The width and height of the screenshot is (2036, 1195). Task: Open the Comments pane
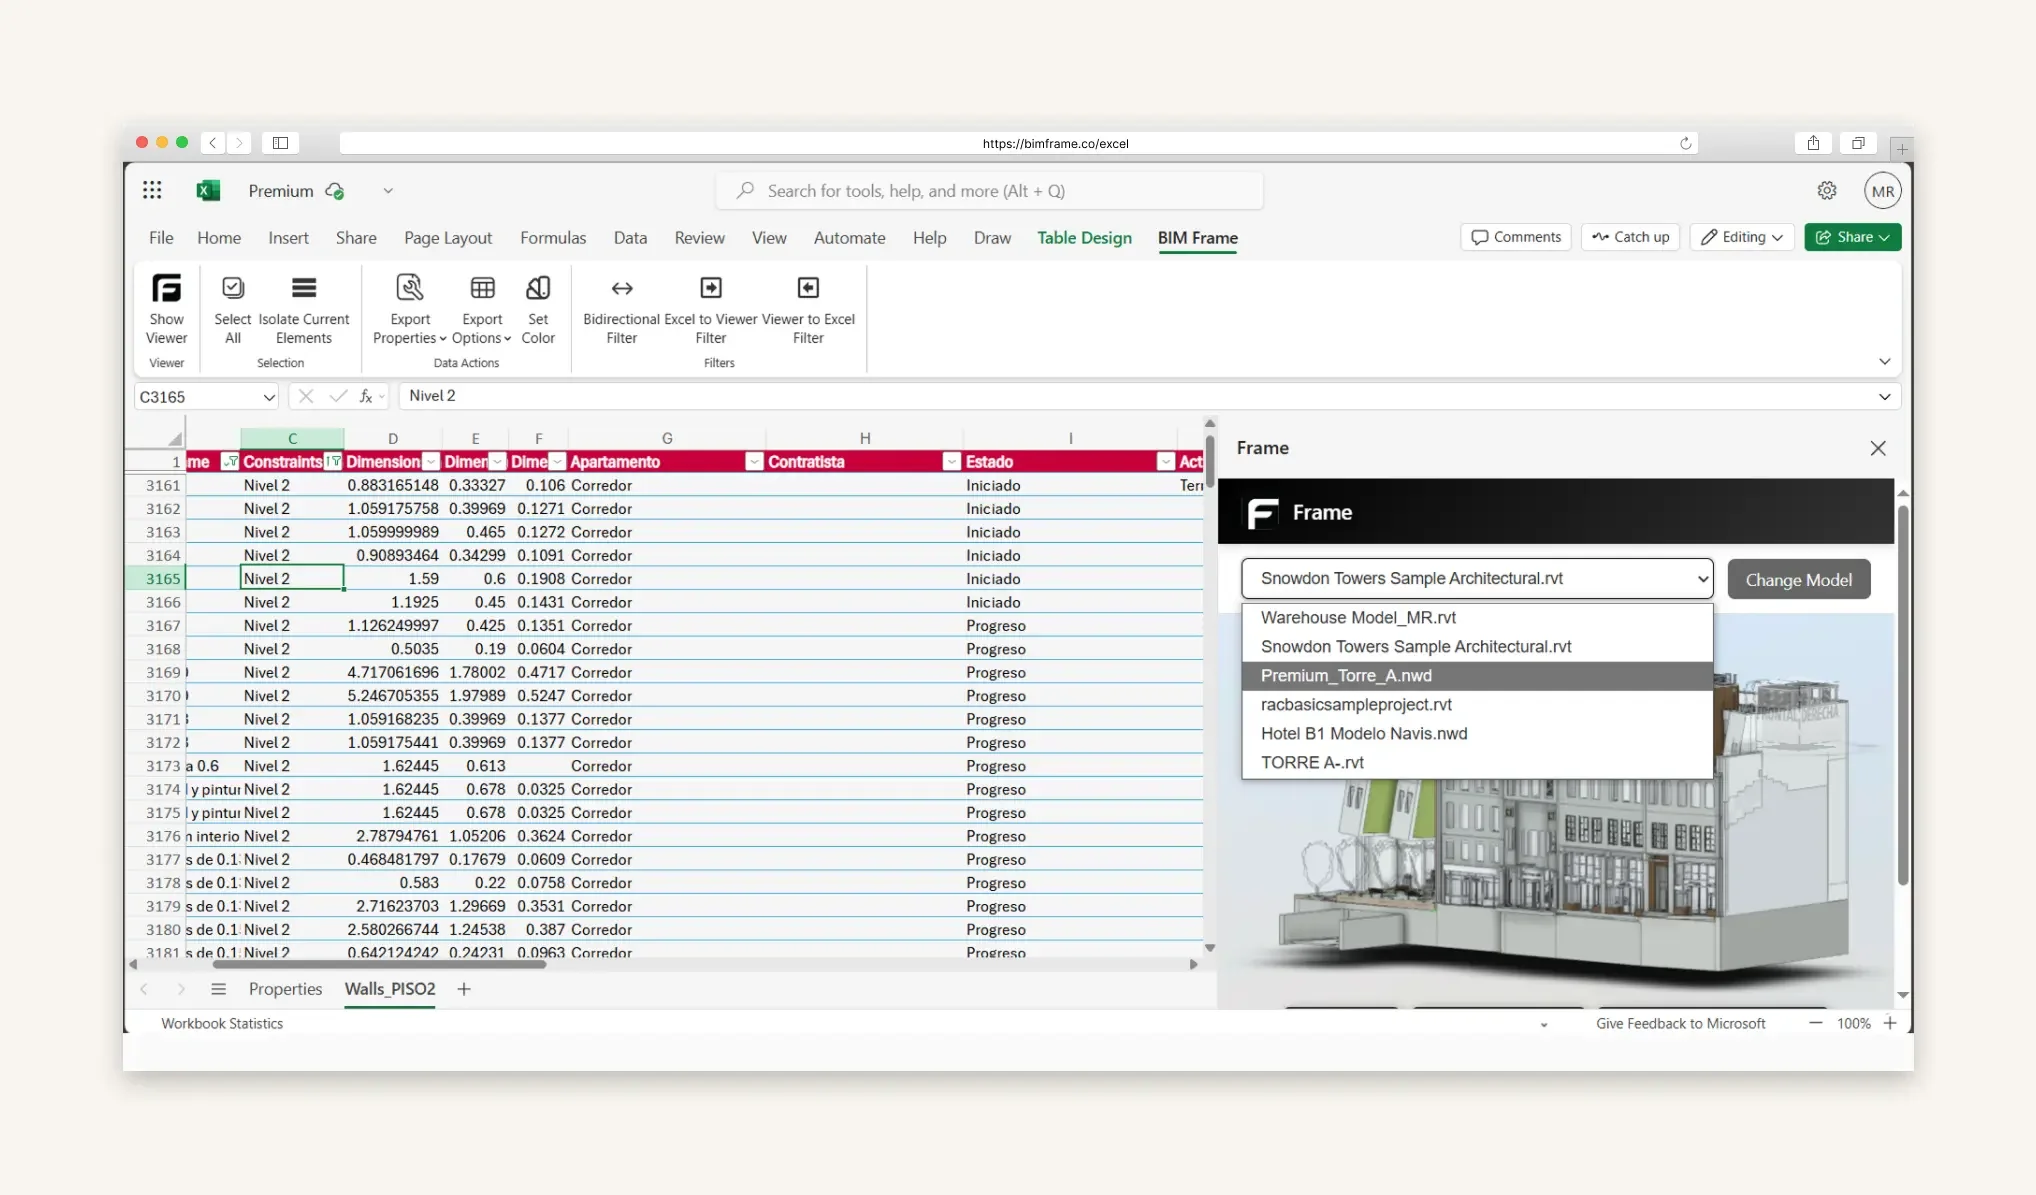pos(1516,237)
